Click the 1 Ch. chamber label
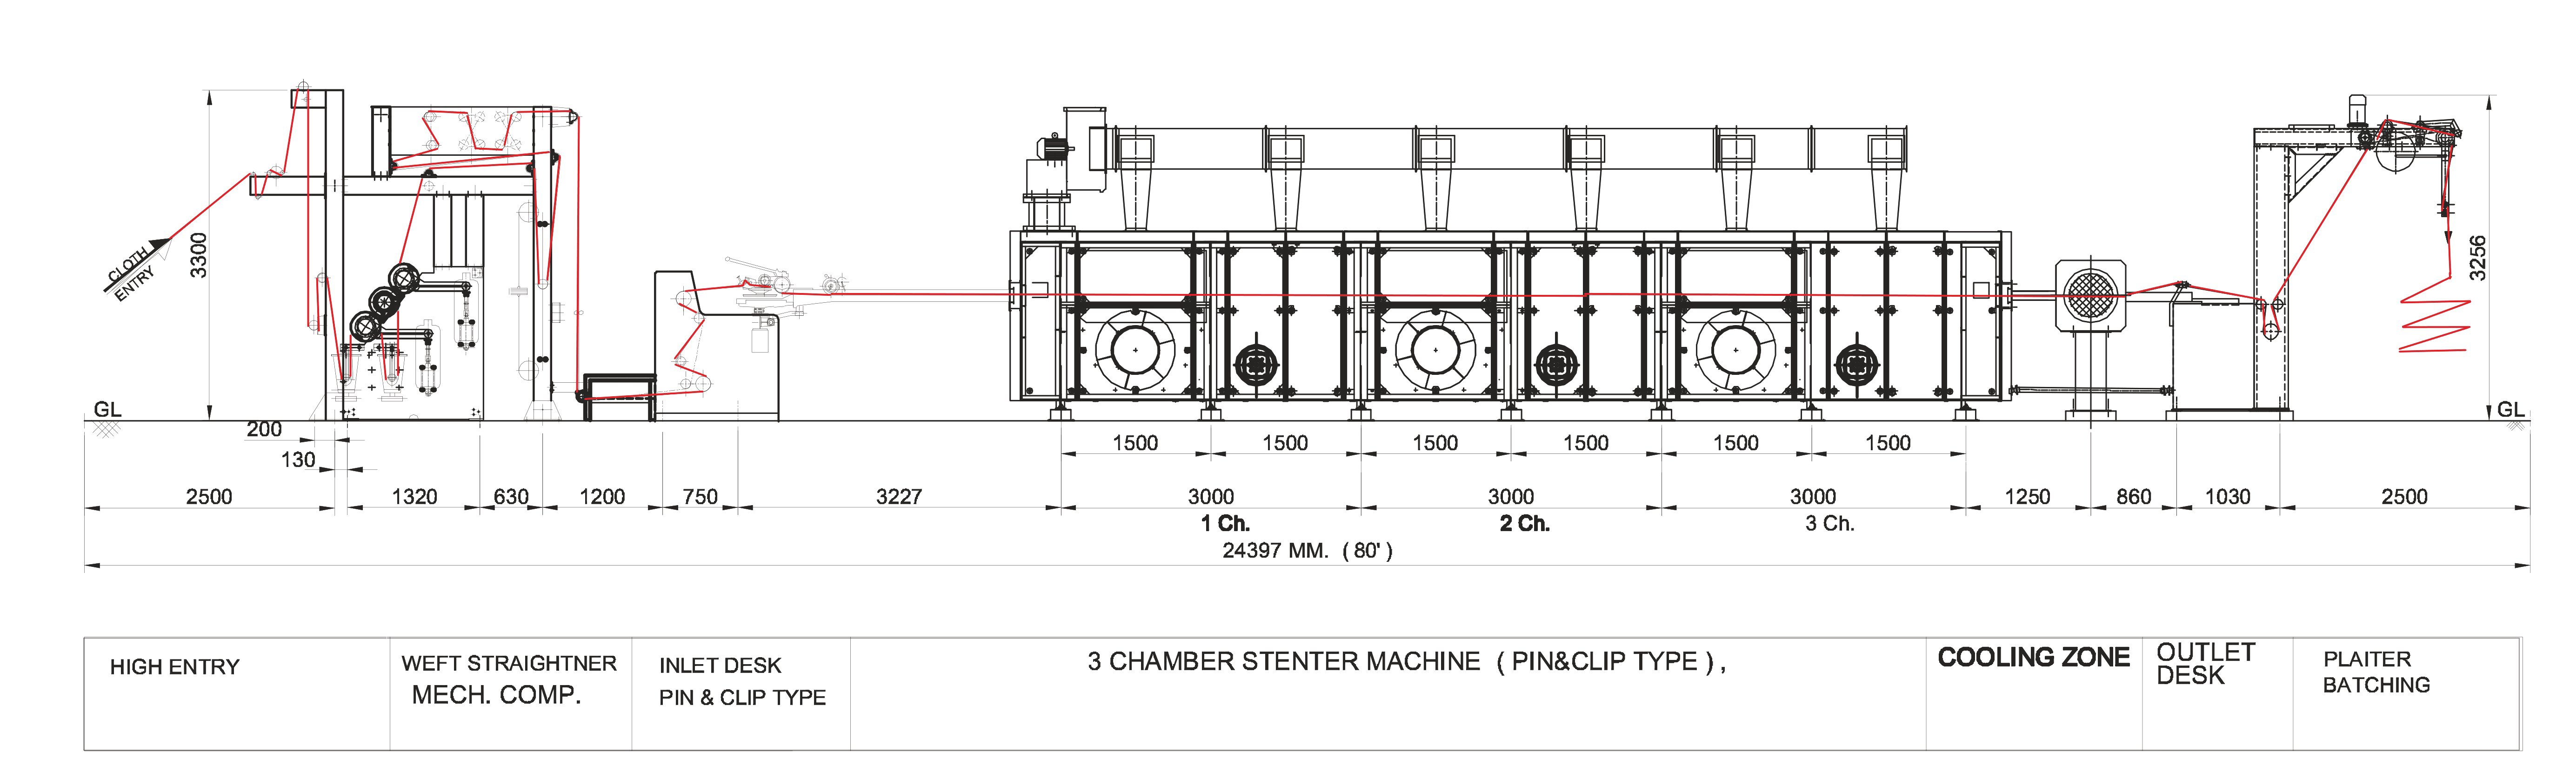This screenshot has width=2576, height=779. (x=1225, y=523)
